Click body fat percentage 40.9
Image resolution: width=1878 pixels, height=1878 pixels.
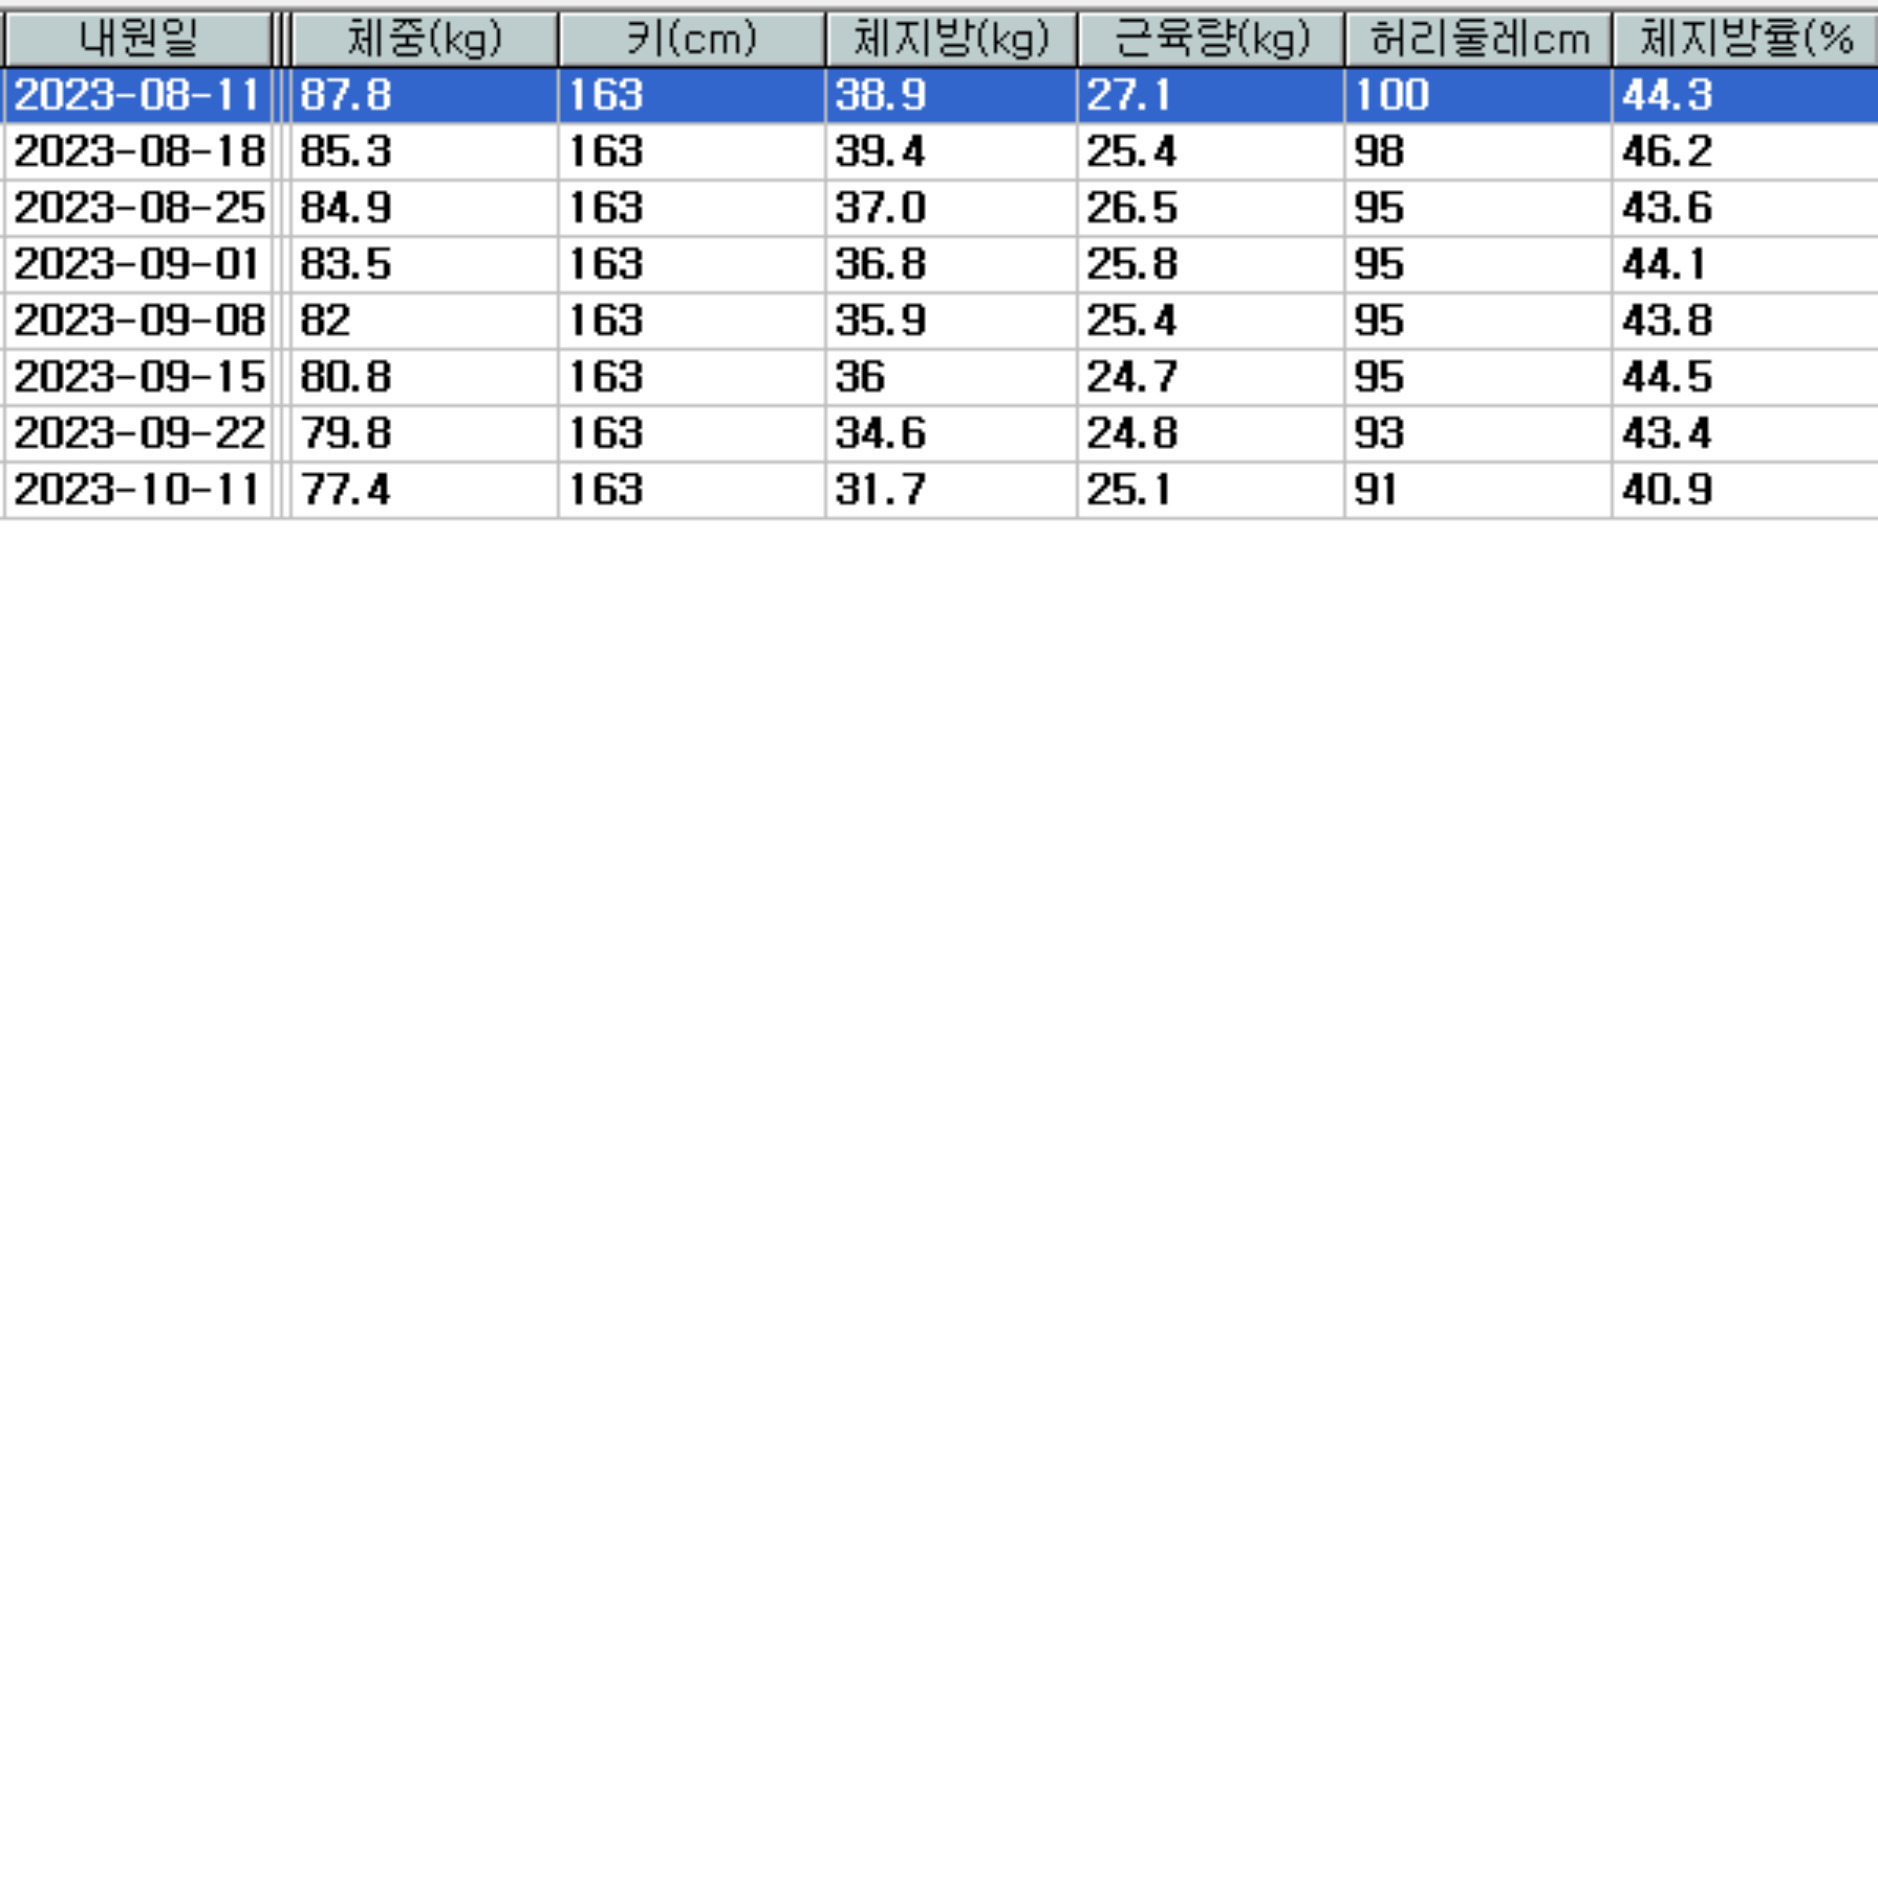[x=1667, y=490]
